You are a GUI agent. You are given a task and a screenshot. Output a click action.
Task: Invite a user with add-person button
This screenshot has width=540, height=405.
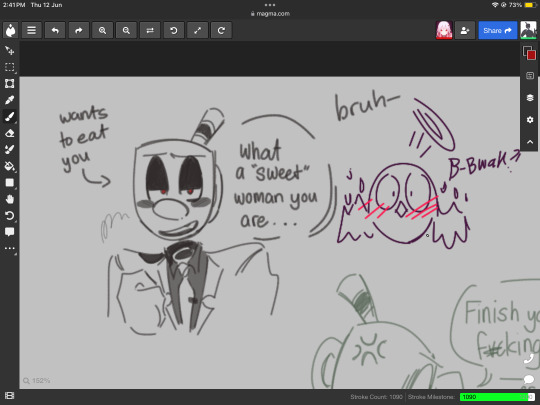pyautogui.click(x=465, y=30)
